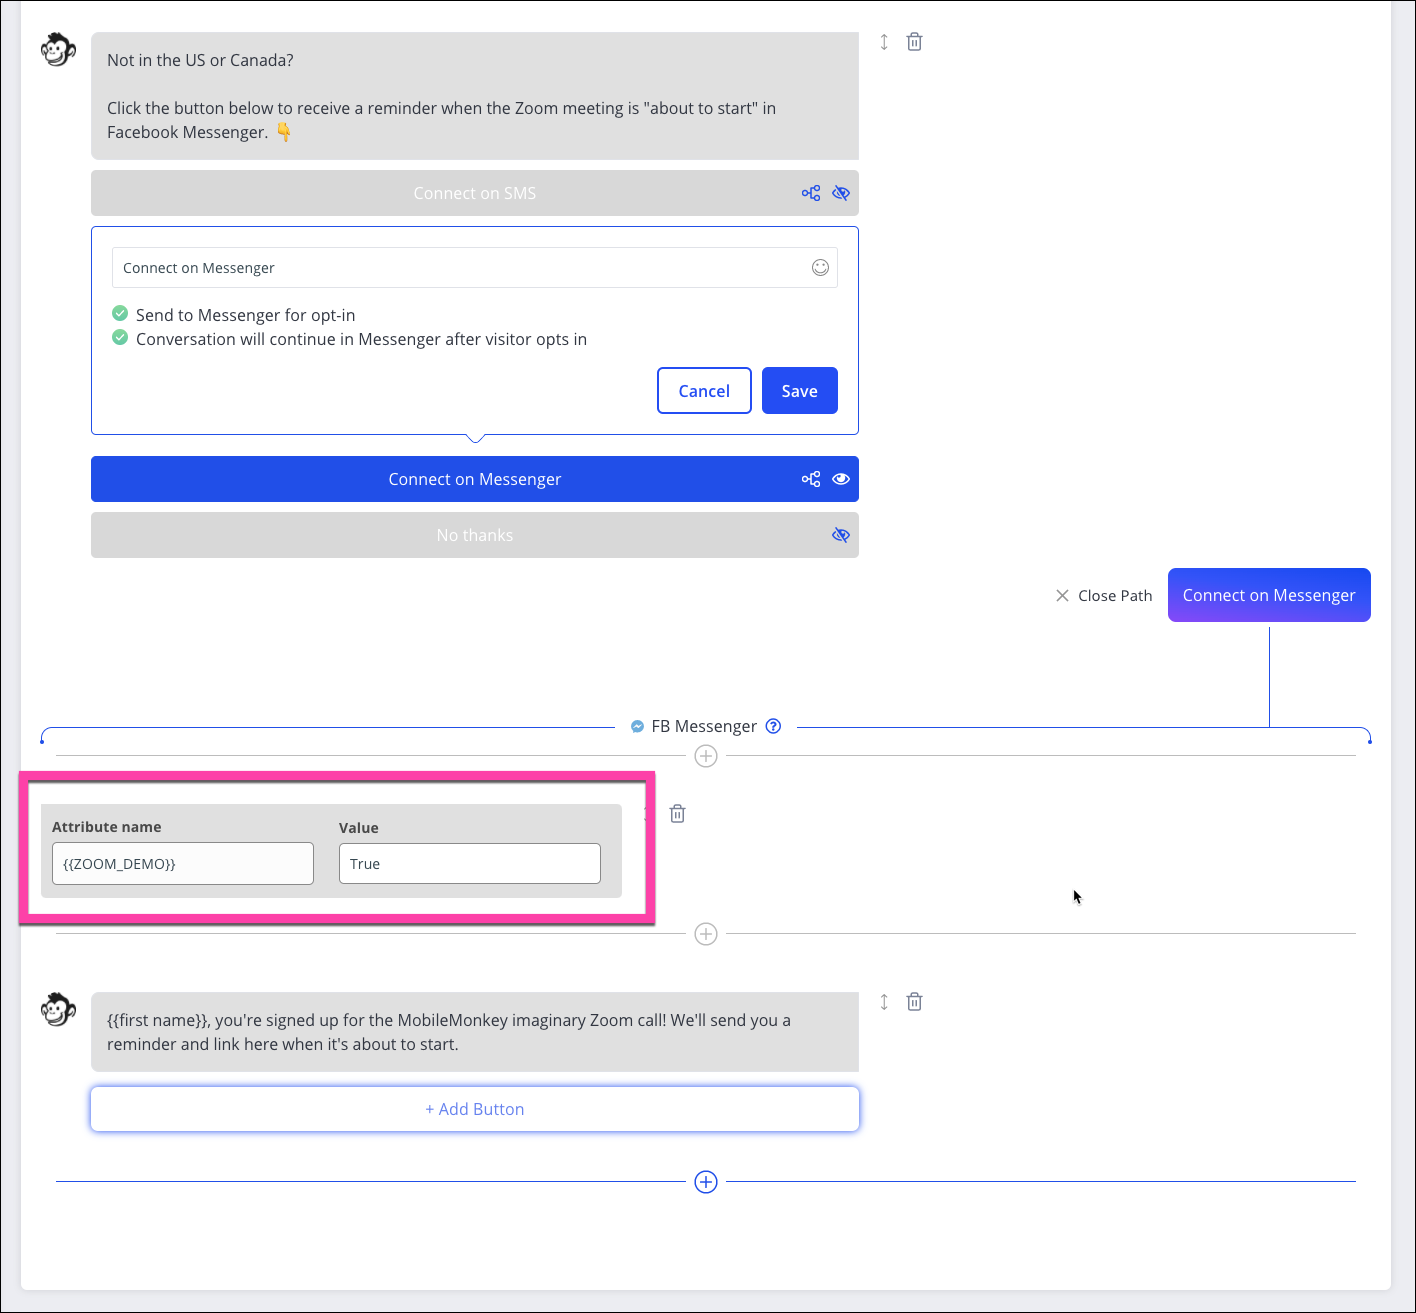1416x1313 pixels.
Task: Open FB Messenger help question mark
Action: [x=773, y=726]
